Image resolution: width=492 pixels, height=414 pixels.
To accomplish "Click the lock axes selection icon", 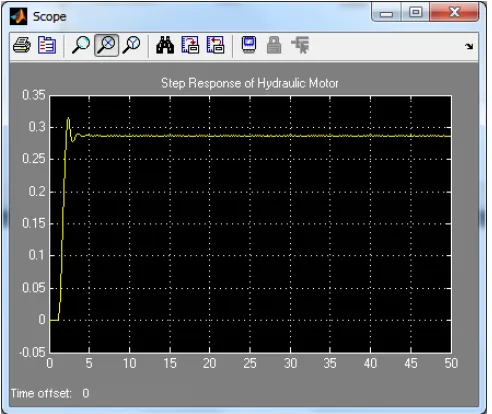I will coord(274,45).
